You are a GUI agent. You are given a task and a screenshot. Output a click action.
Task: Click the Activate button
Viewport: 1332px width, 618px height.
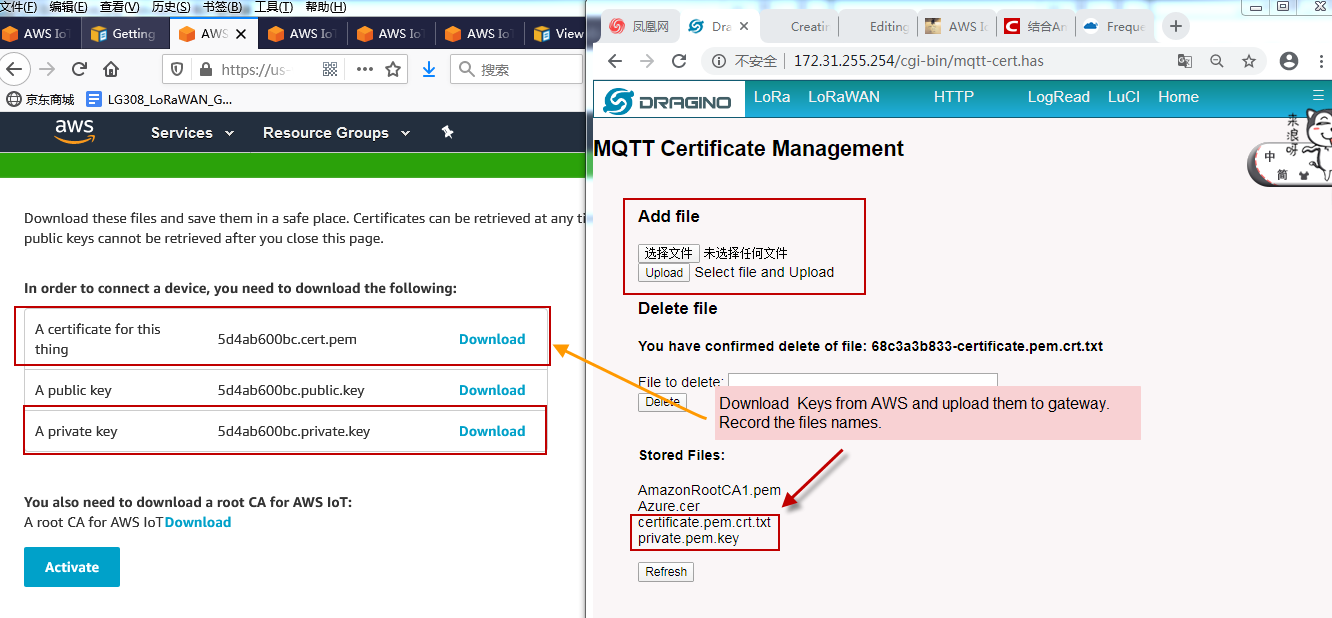[x=72, y=567]
